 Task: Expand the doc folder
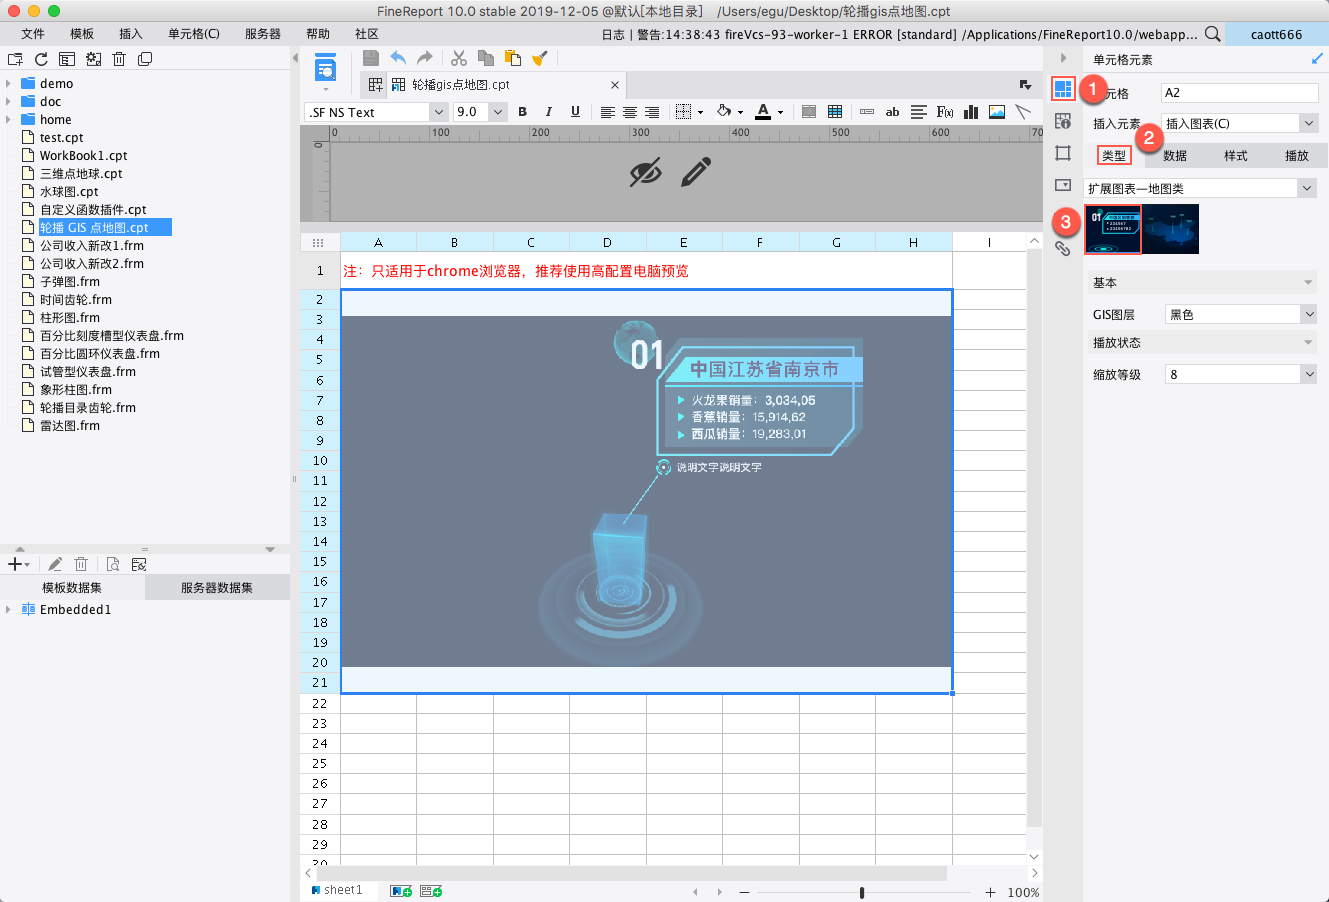point(9,102)
